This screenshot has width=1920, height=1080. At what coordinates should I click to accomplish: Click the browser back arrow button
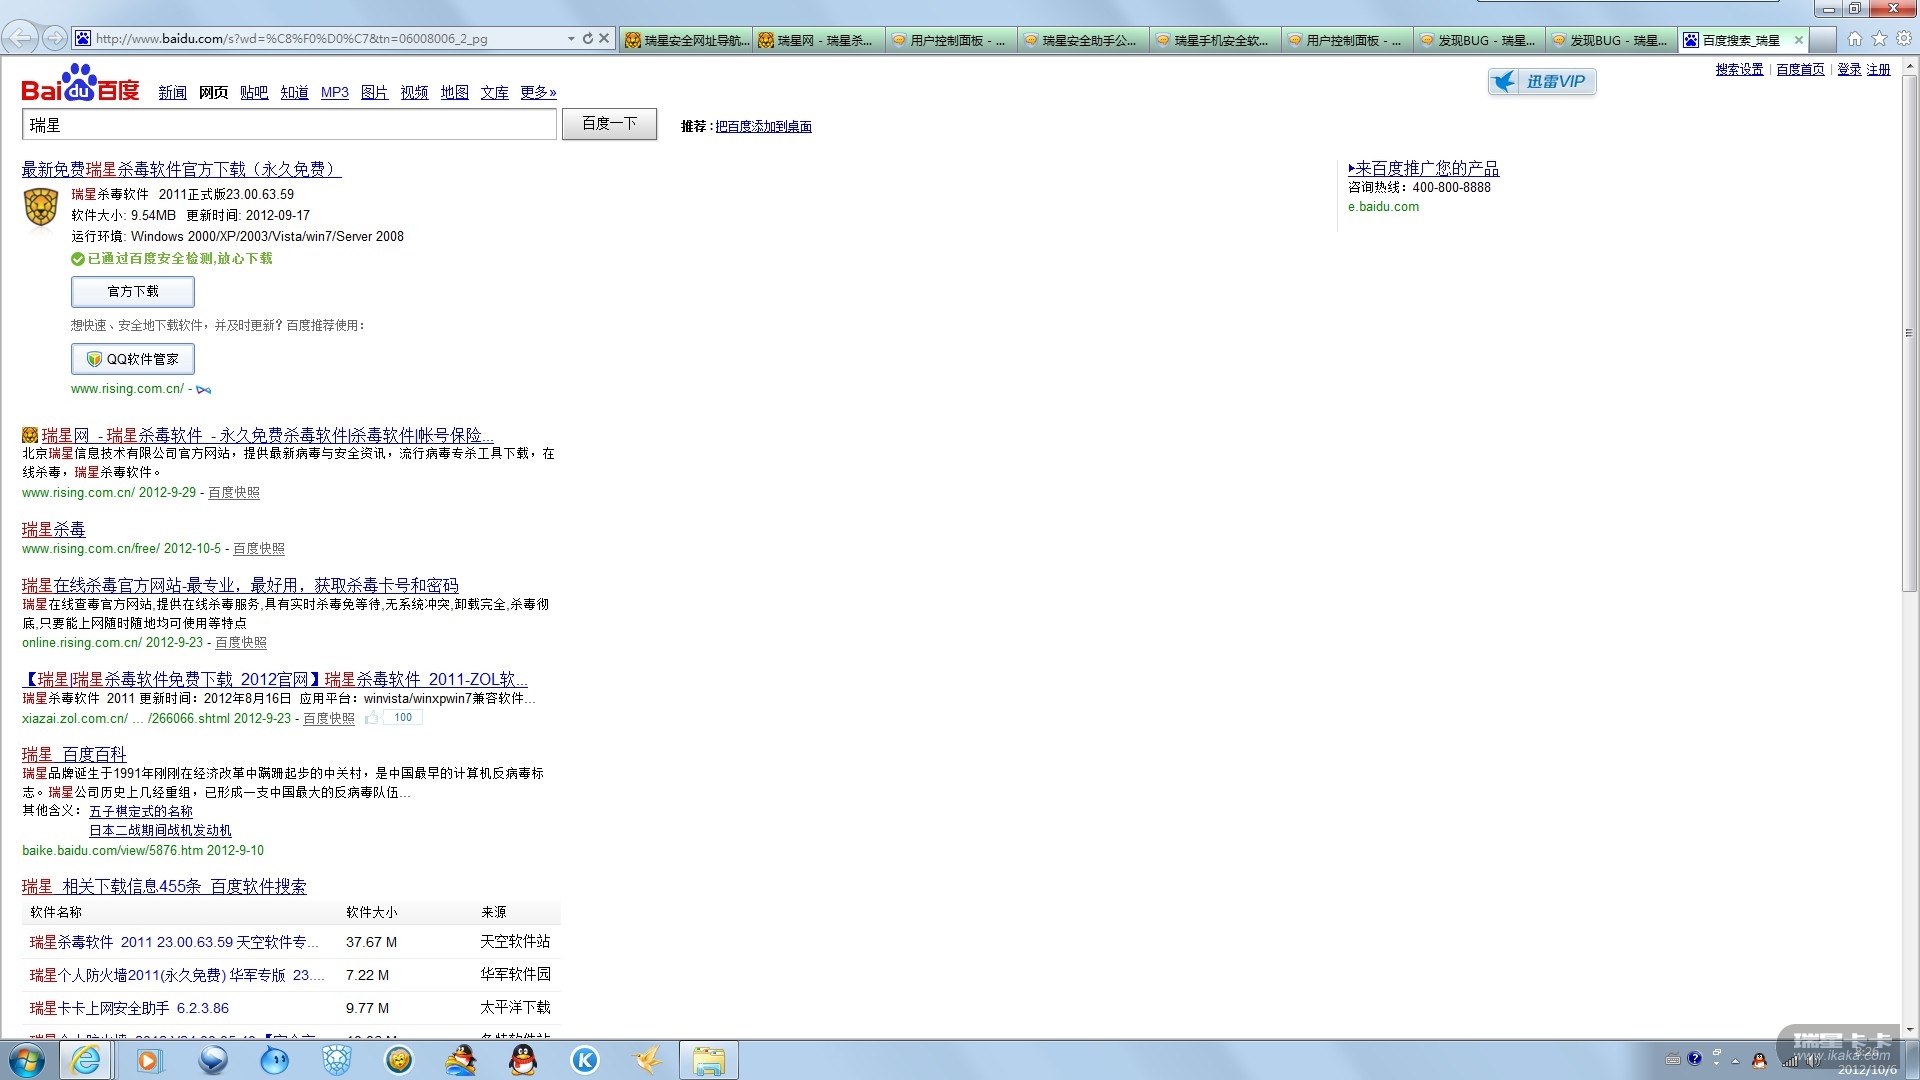point(19,38)
